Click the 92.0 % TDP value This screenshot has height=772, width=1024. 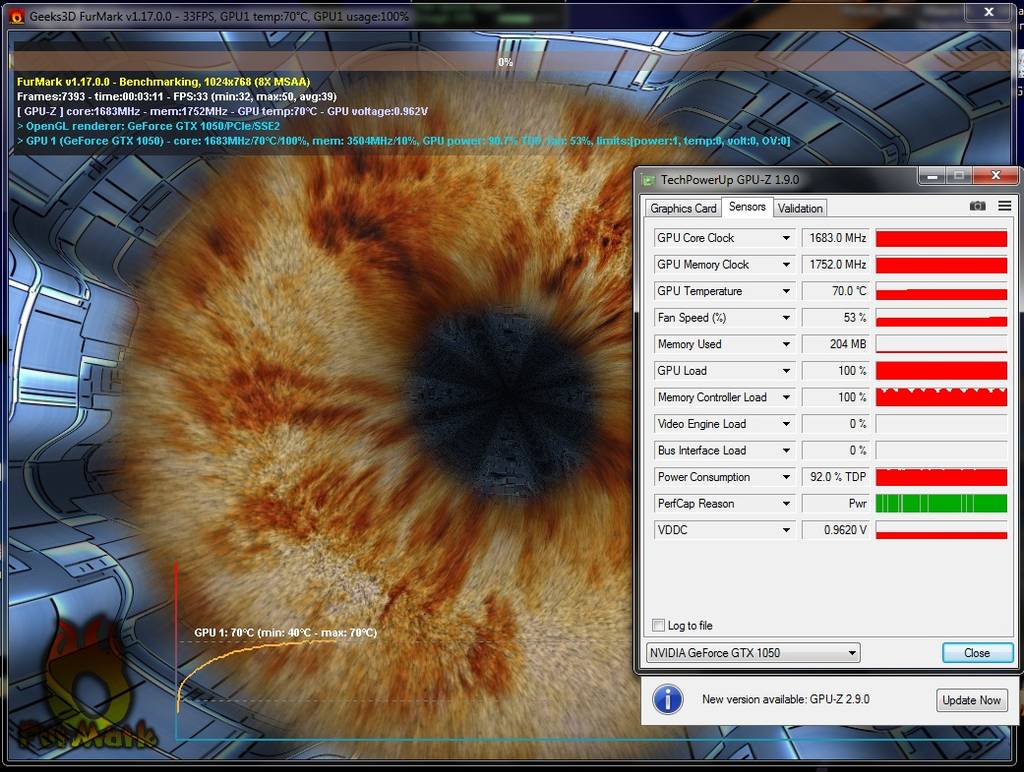coord(836,477)
